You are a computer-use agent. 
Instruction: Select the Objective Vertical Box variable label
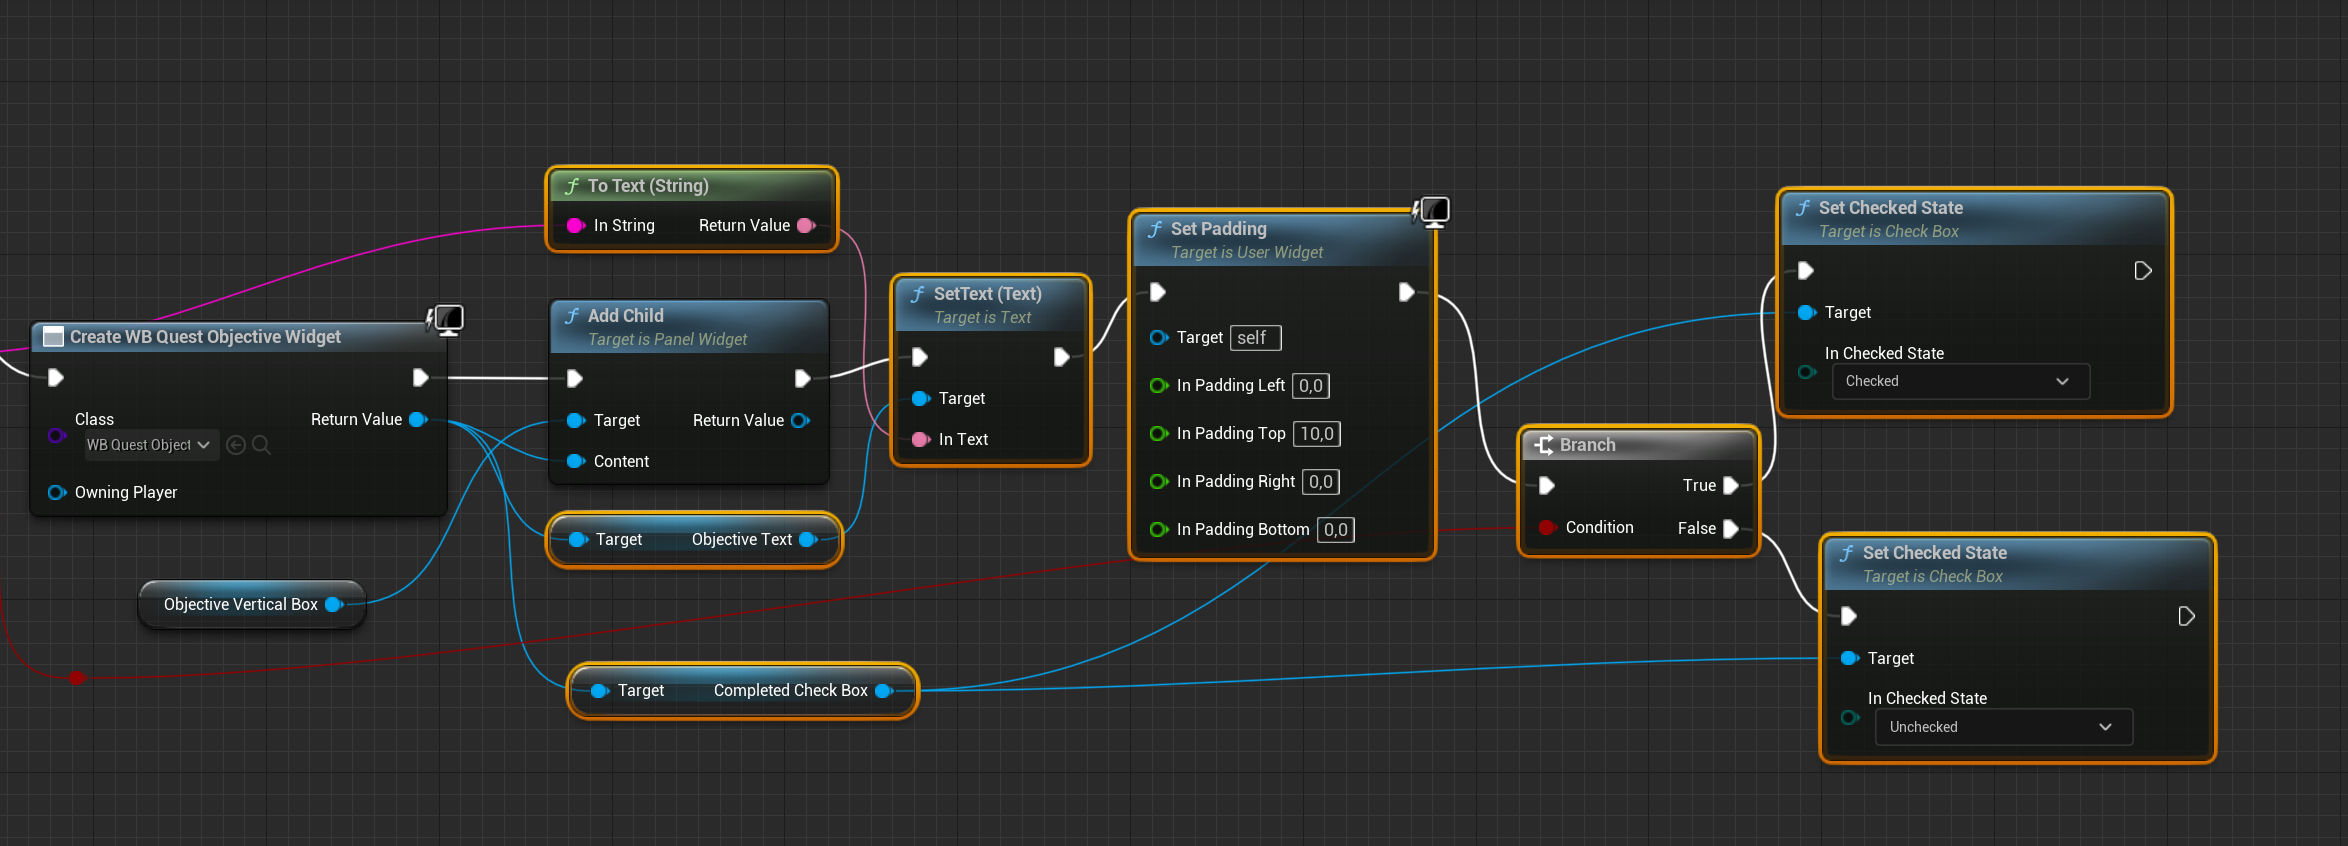click(241, 604)
